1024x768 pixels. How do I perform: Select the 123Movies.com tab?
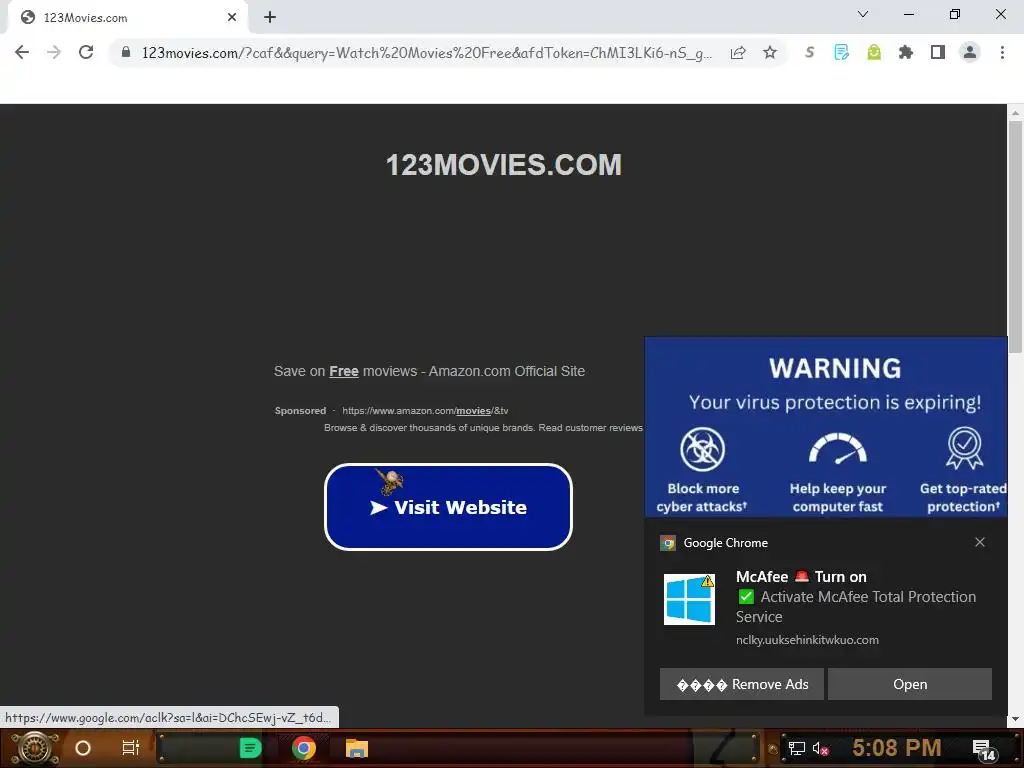[128, 17]
